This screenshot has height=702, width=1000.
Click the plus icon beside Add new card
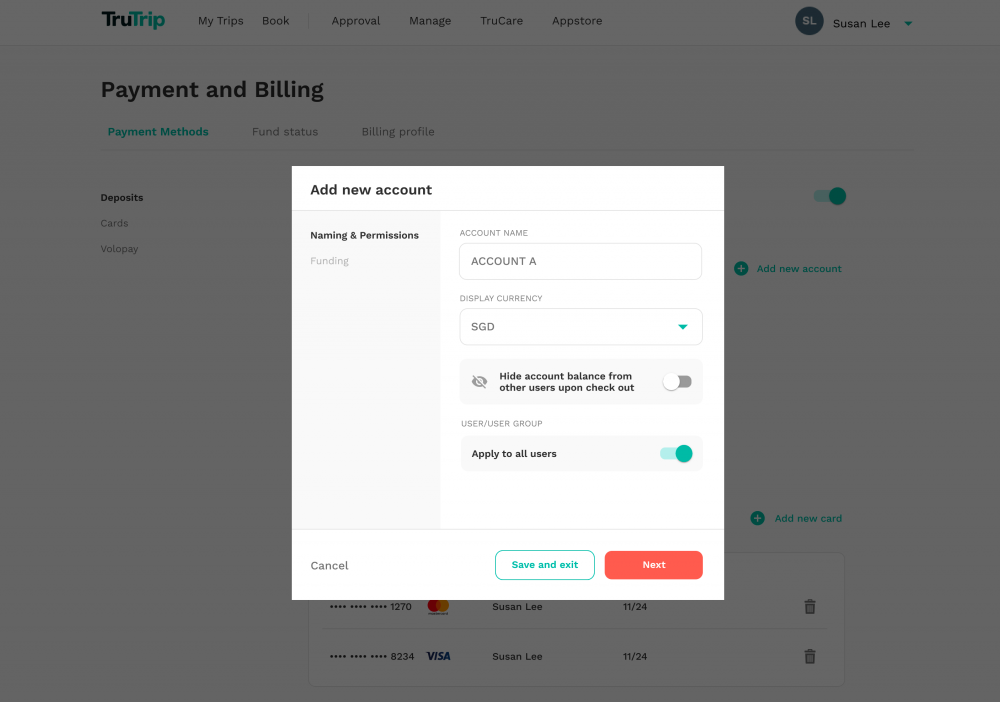[x=757, y=518]
